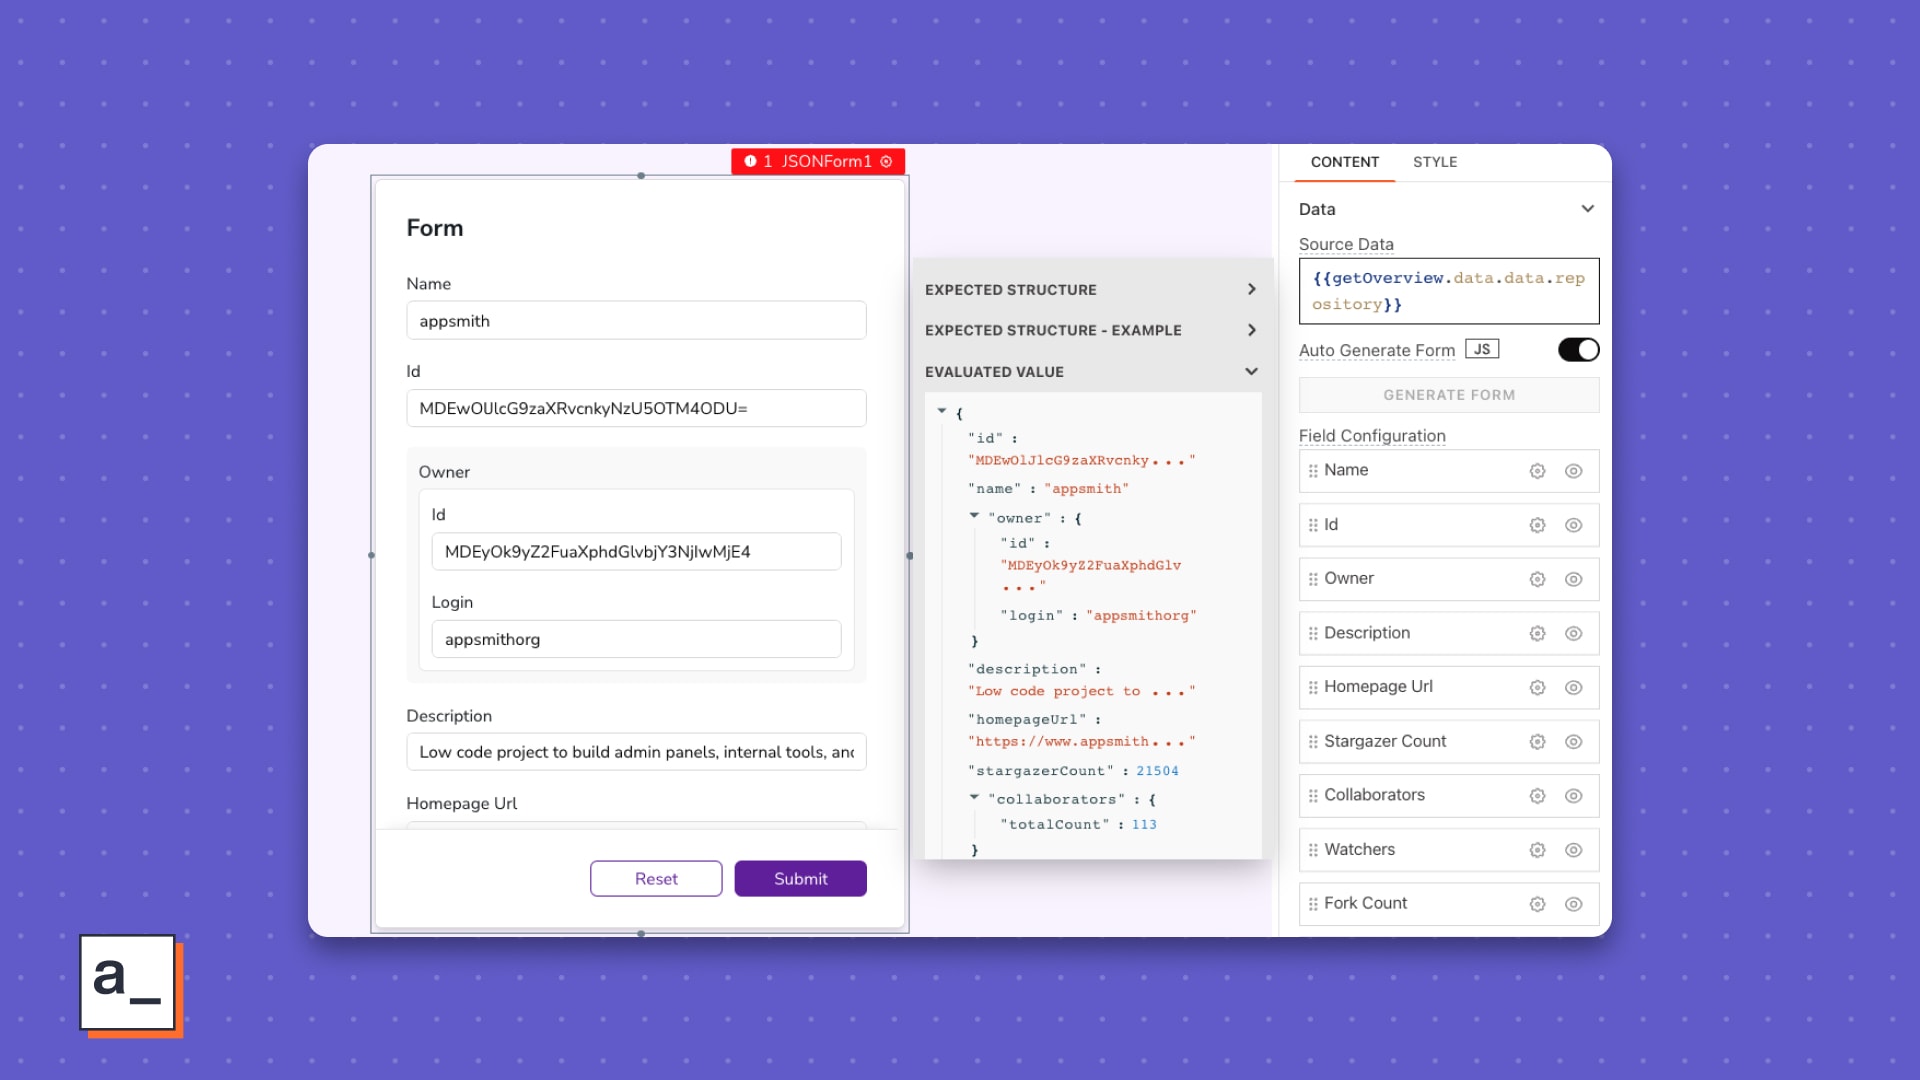Grab drag handle of Collaborators row
This screenshot has height=1080, width=1920.
click(1313, 795)
